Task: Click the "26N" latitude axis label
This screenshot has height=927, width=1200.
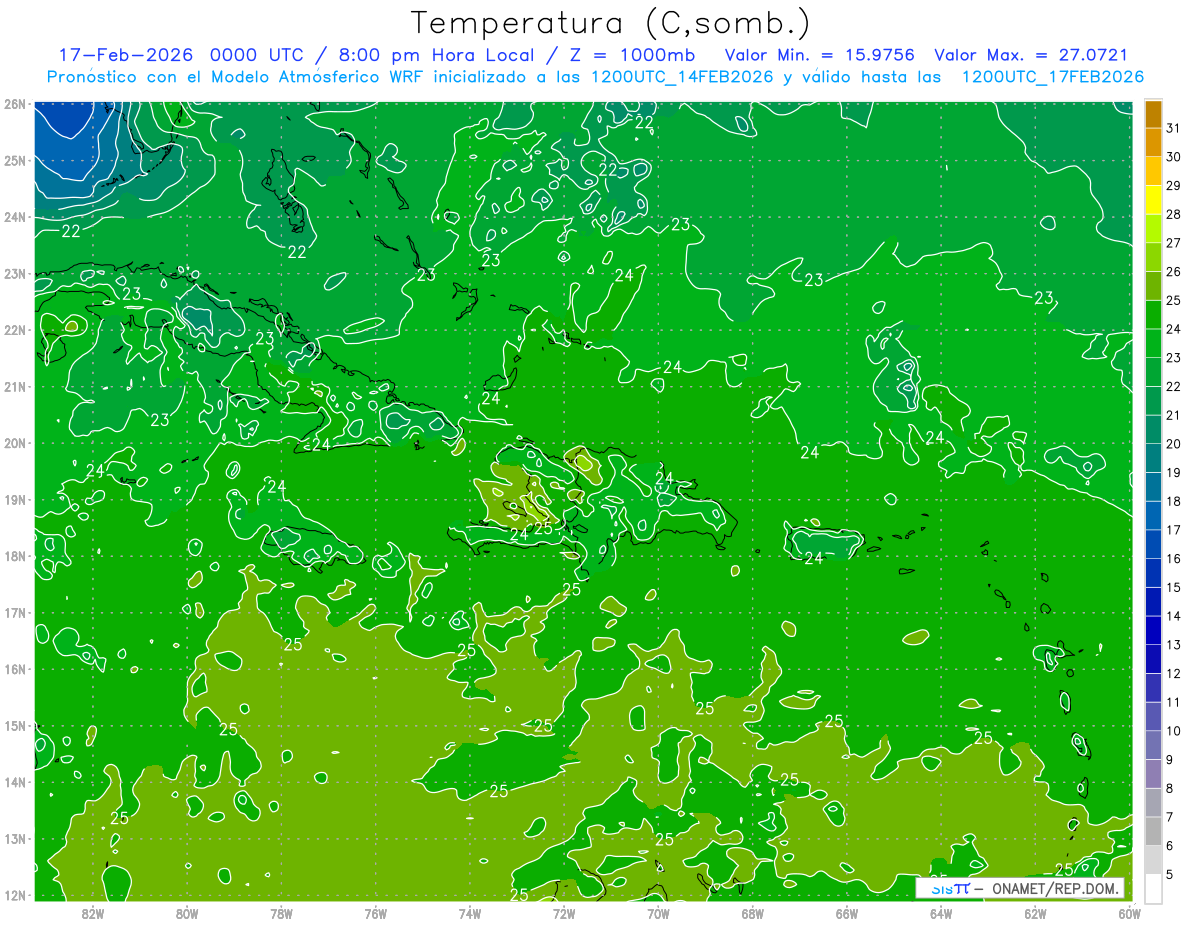Action: point(15,104)
